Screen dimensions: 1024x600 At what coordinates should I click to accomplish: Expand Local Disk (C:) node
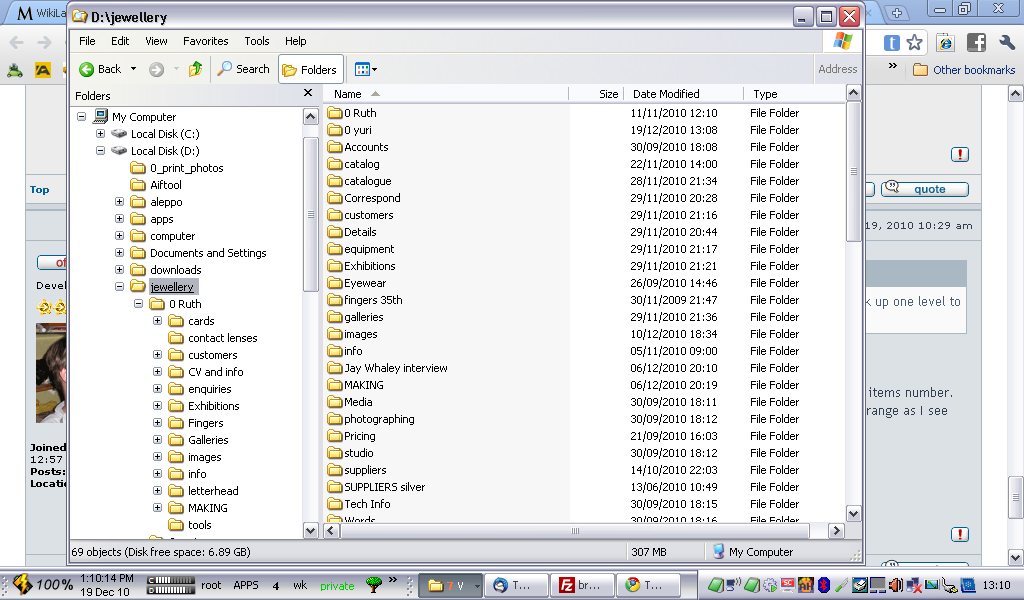(101, 134)
